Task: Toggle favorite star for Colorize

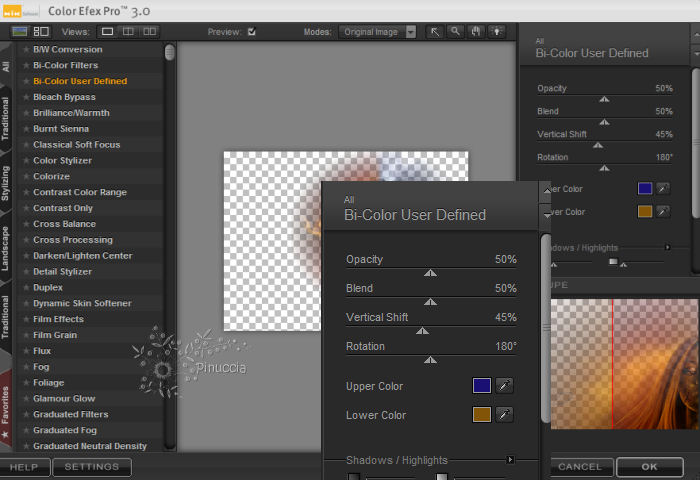Action: (26, 176)
